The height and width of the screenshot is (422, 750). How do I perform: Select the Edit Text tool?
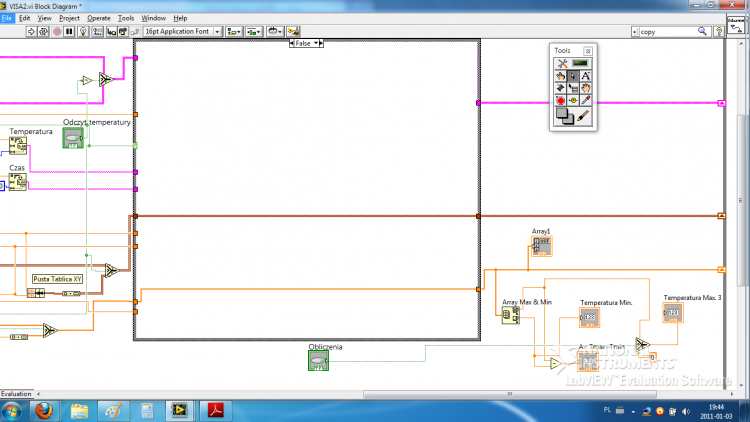tap(585, 76)
